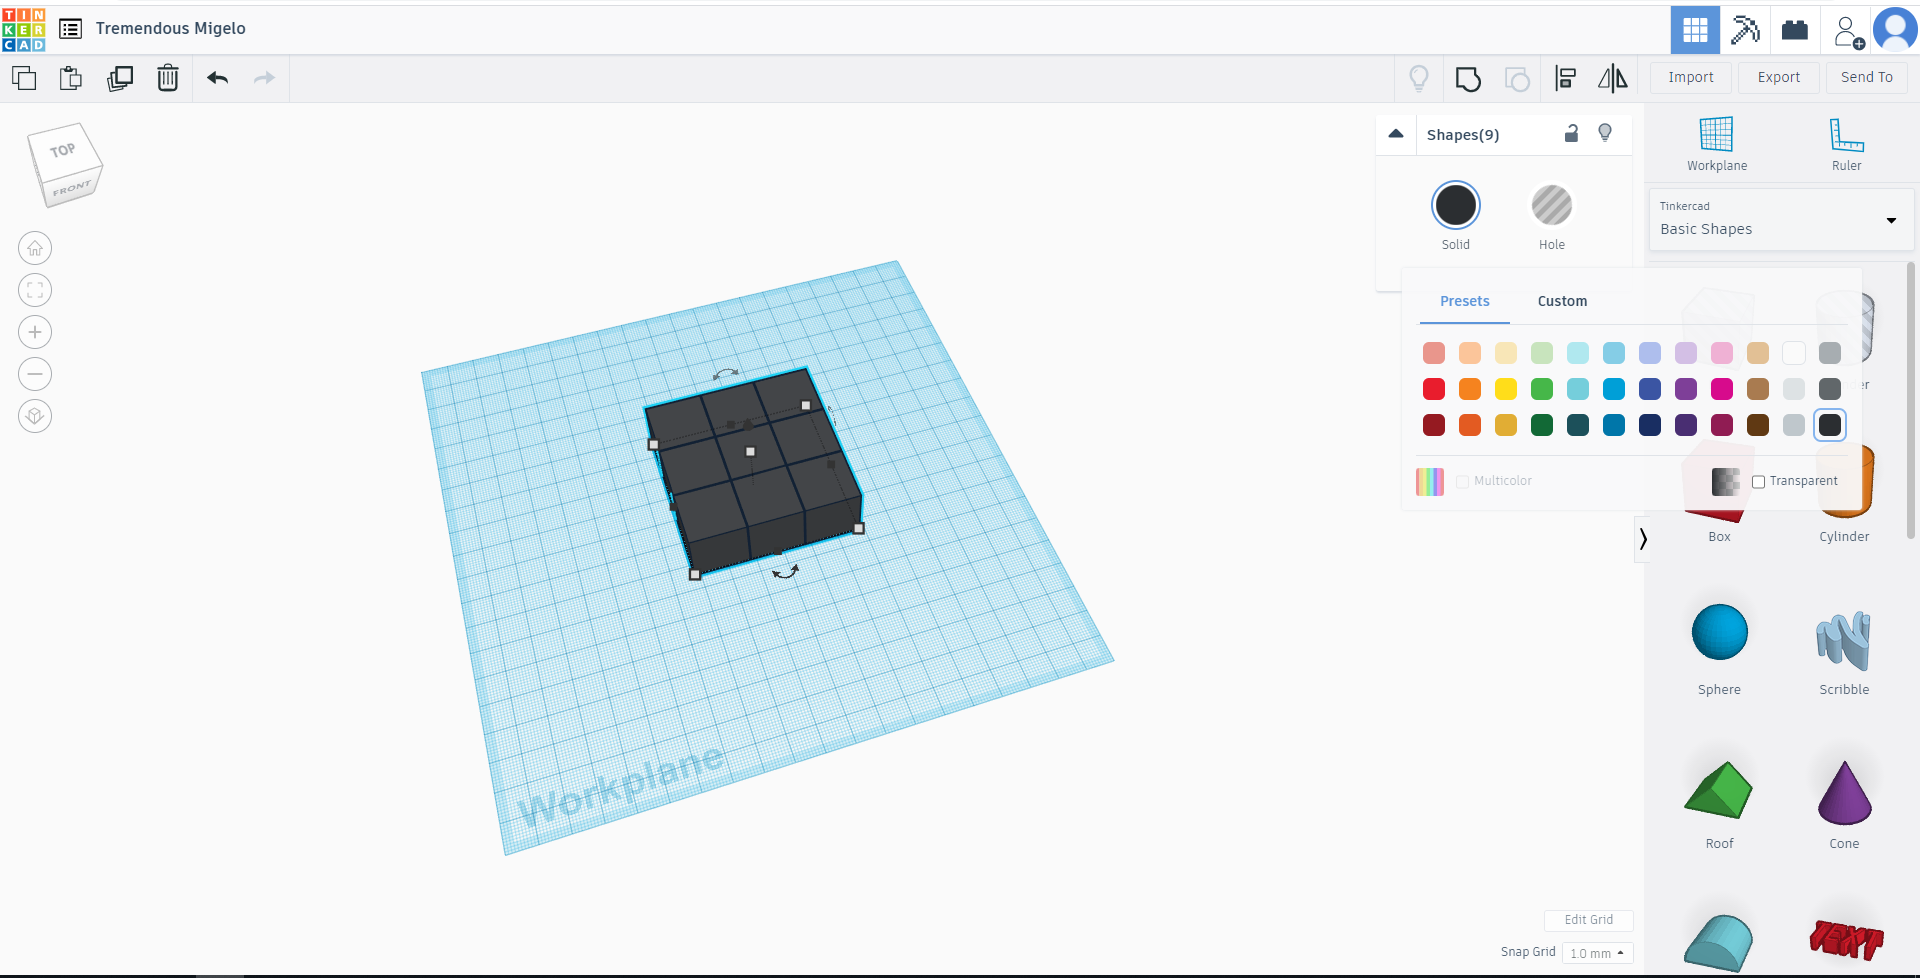The width and height of the screenshot is (1920, 978).
Task: Click the Show all lightbulb icon in toolbar
Action: 1418,78
